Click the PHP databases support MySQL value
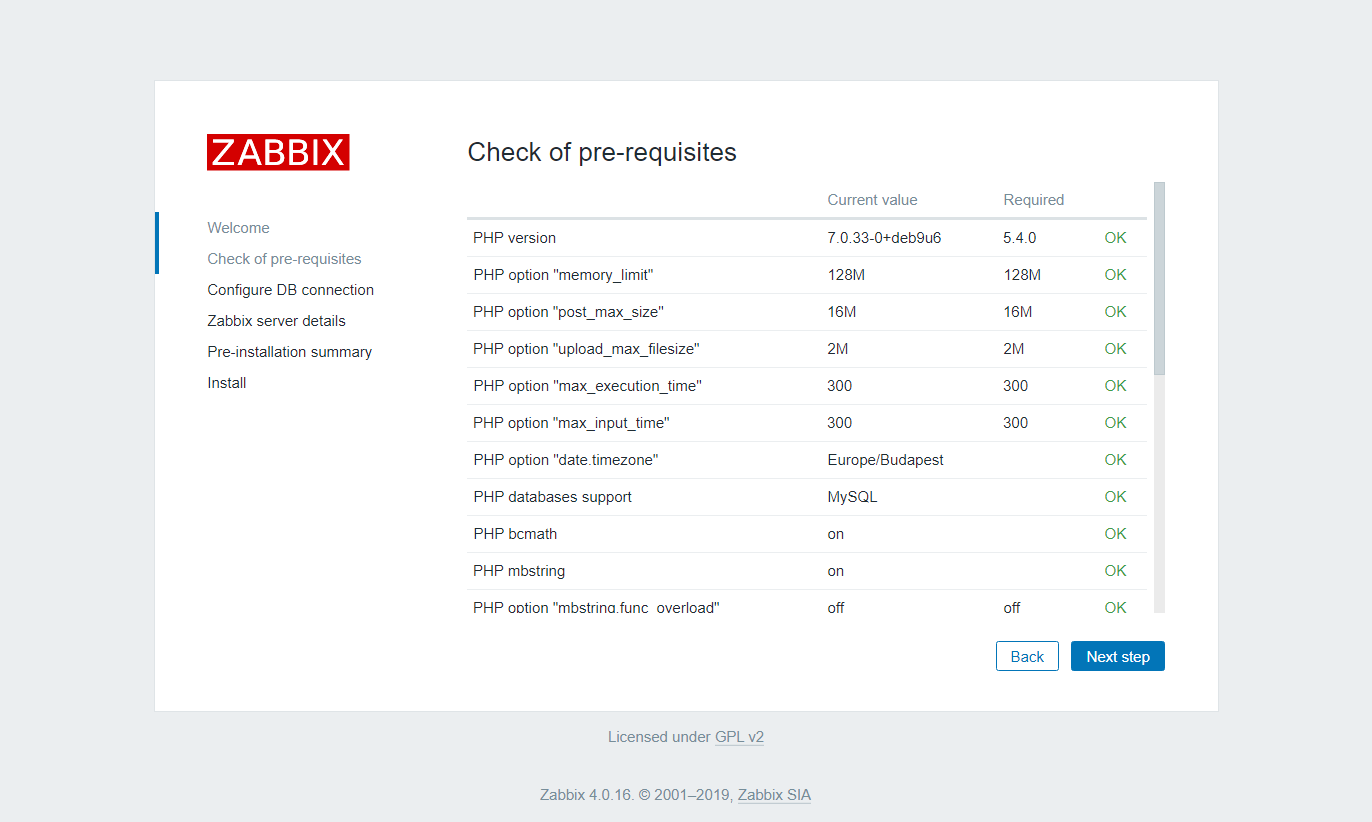 [852, 497]
